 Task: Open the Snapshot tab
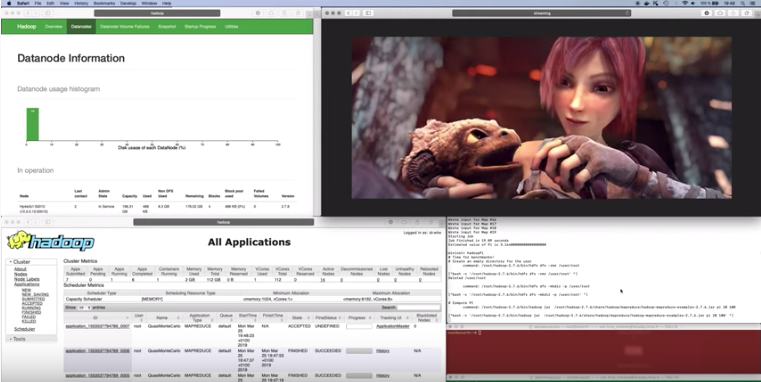(167, 27)
